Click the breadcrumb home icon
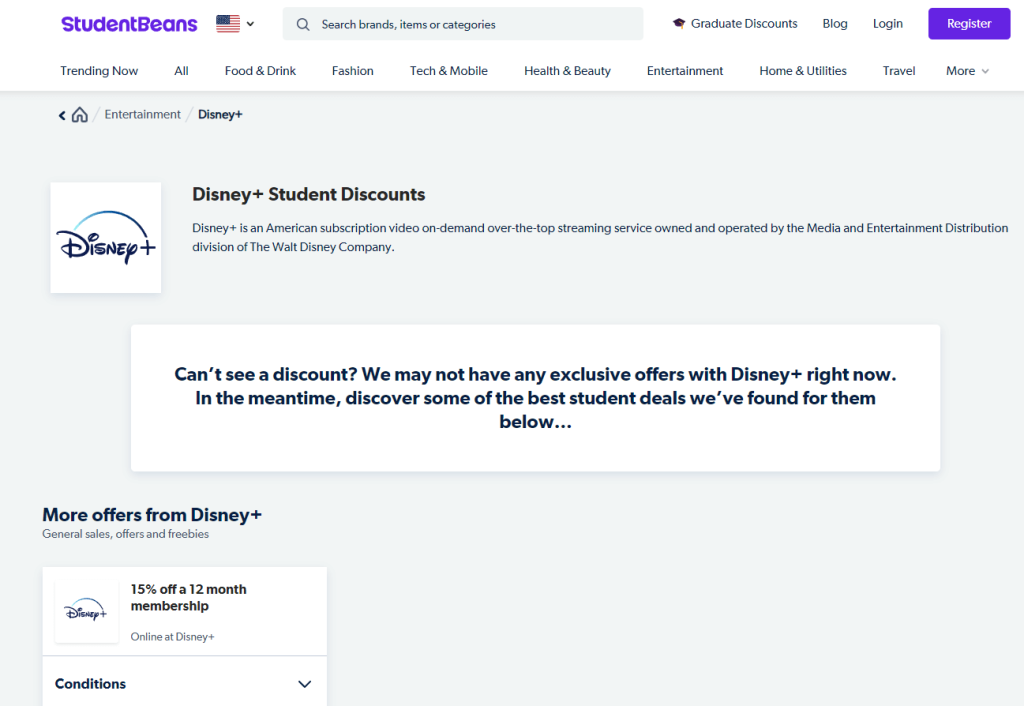 click(80, 115)
